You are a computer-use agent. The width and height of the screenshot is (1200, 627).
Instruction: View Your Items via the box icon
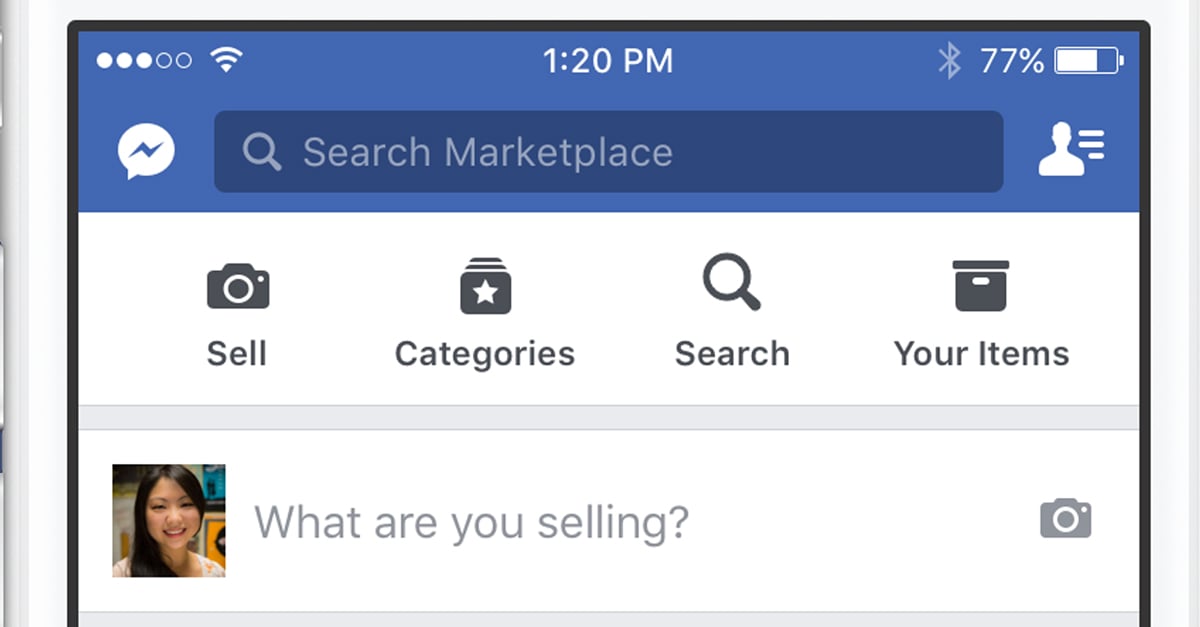click(981, 285)
